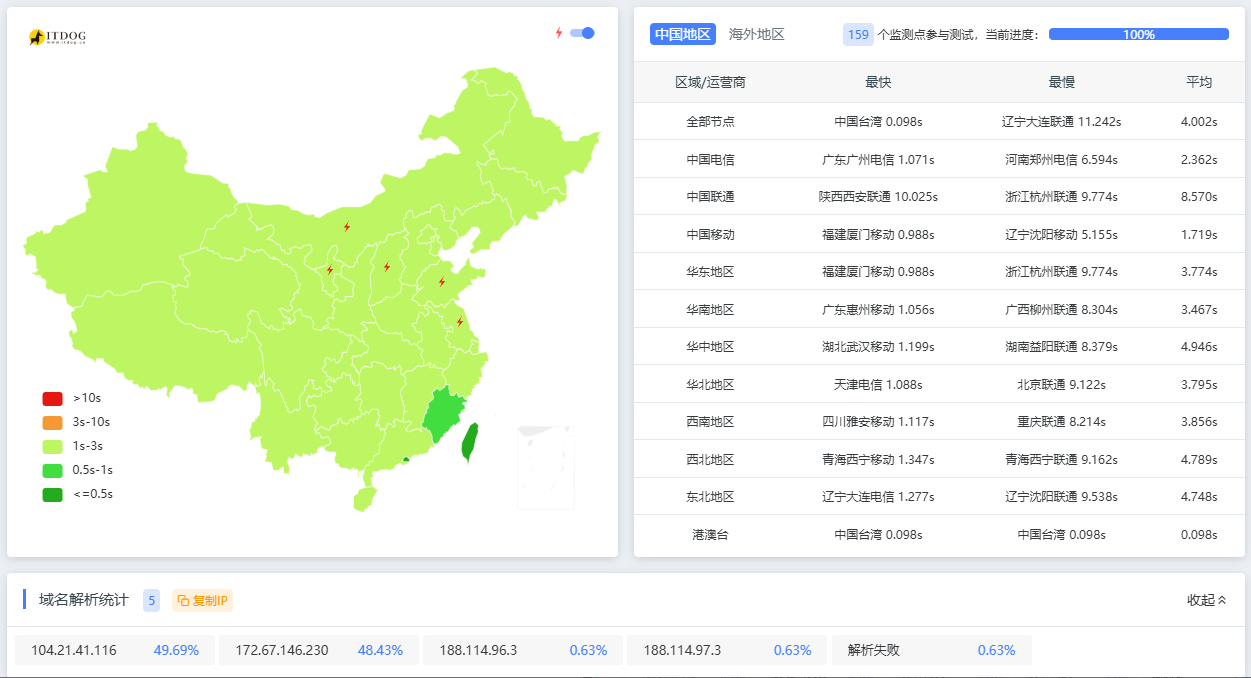Select the dark green Taiwan island on the map
1251x678 pixels.
click(469, 442)
